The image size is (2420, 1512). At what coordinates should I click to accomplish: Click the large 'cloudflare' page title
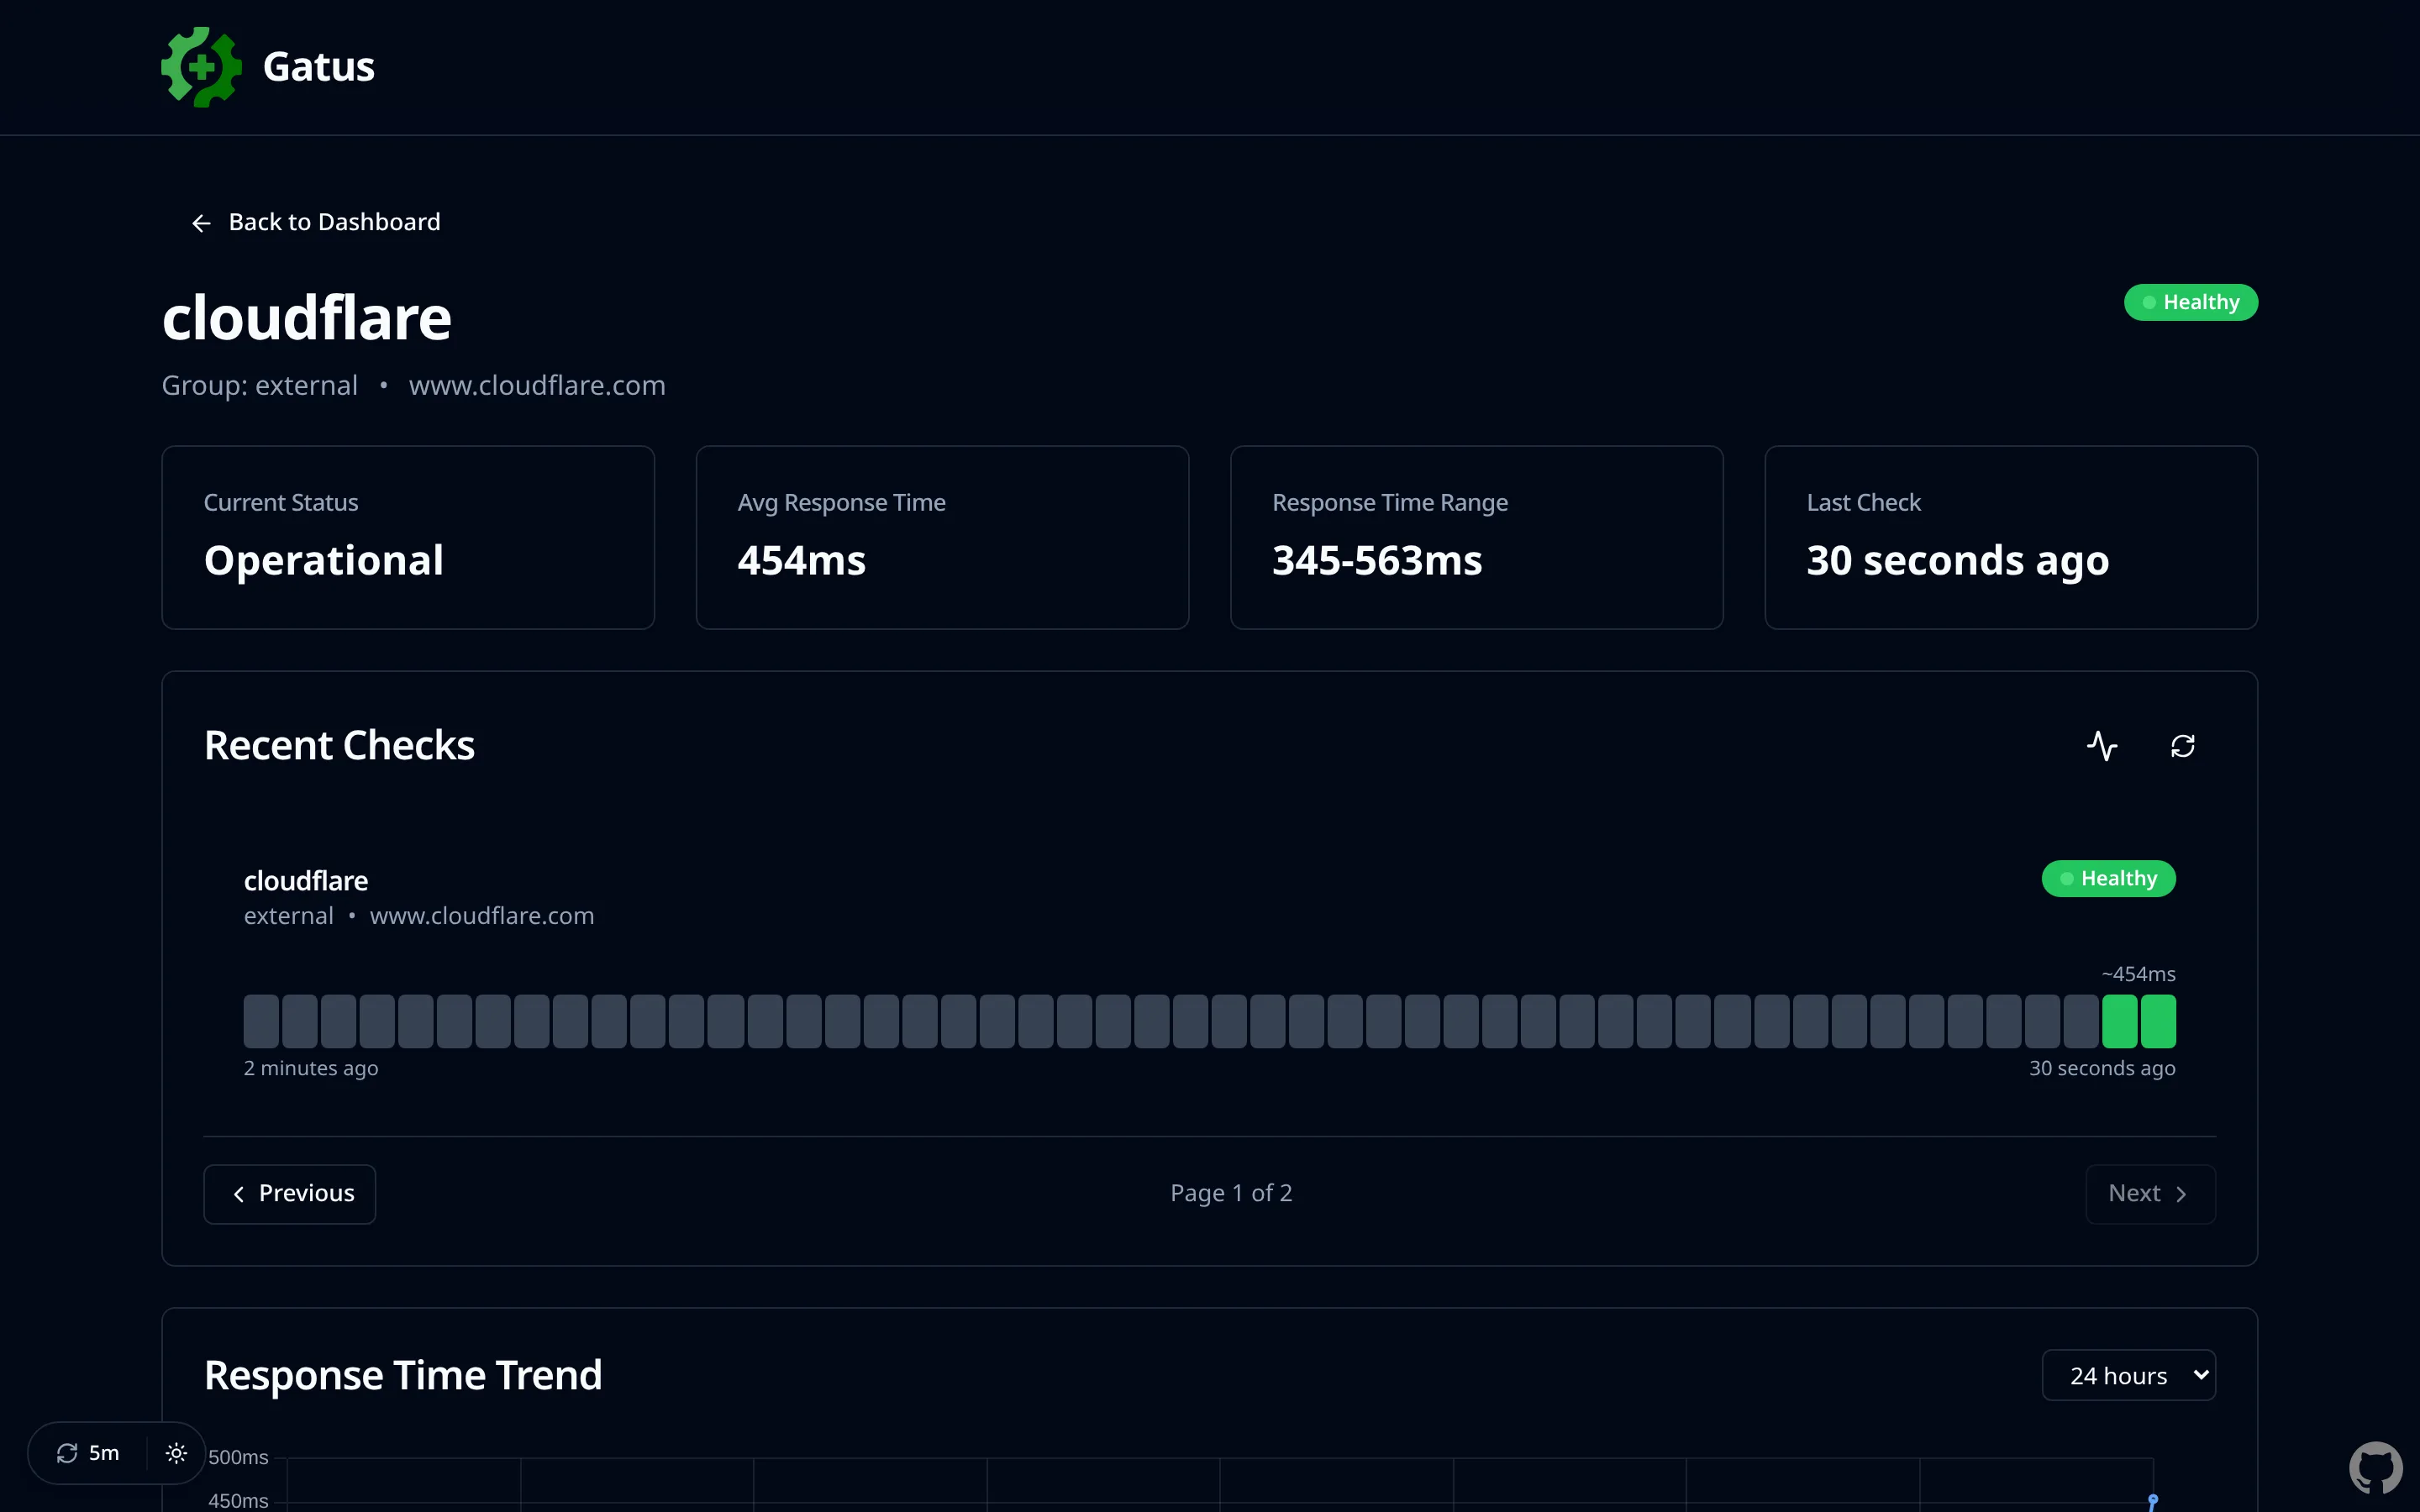[307, 318]
